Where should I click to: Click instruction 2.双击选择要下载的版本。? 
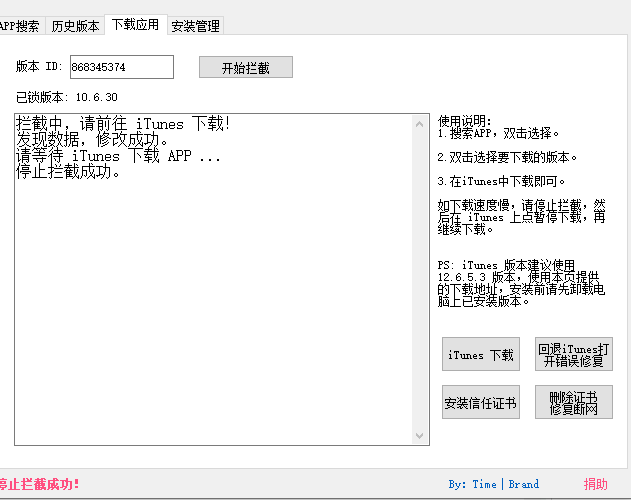point(507,157)
